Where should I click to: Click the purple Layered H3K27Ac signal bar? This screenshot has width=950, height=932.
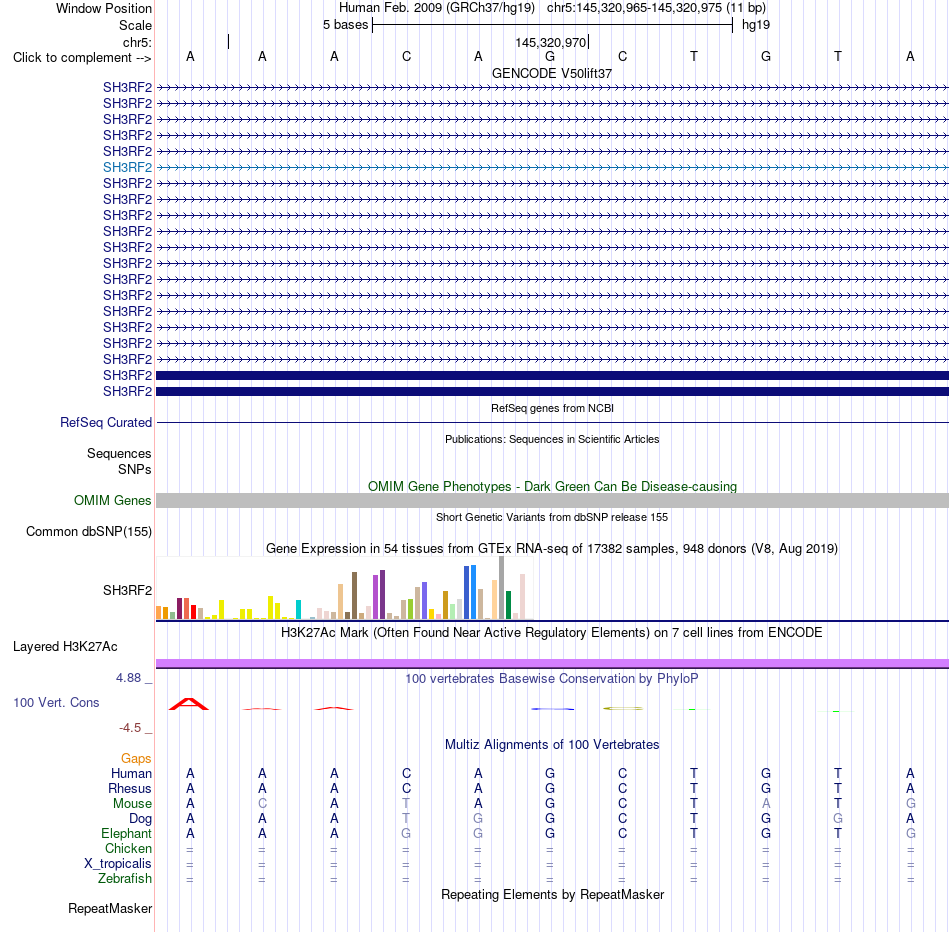552,664
